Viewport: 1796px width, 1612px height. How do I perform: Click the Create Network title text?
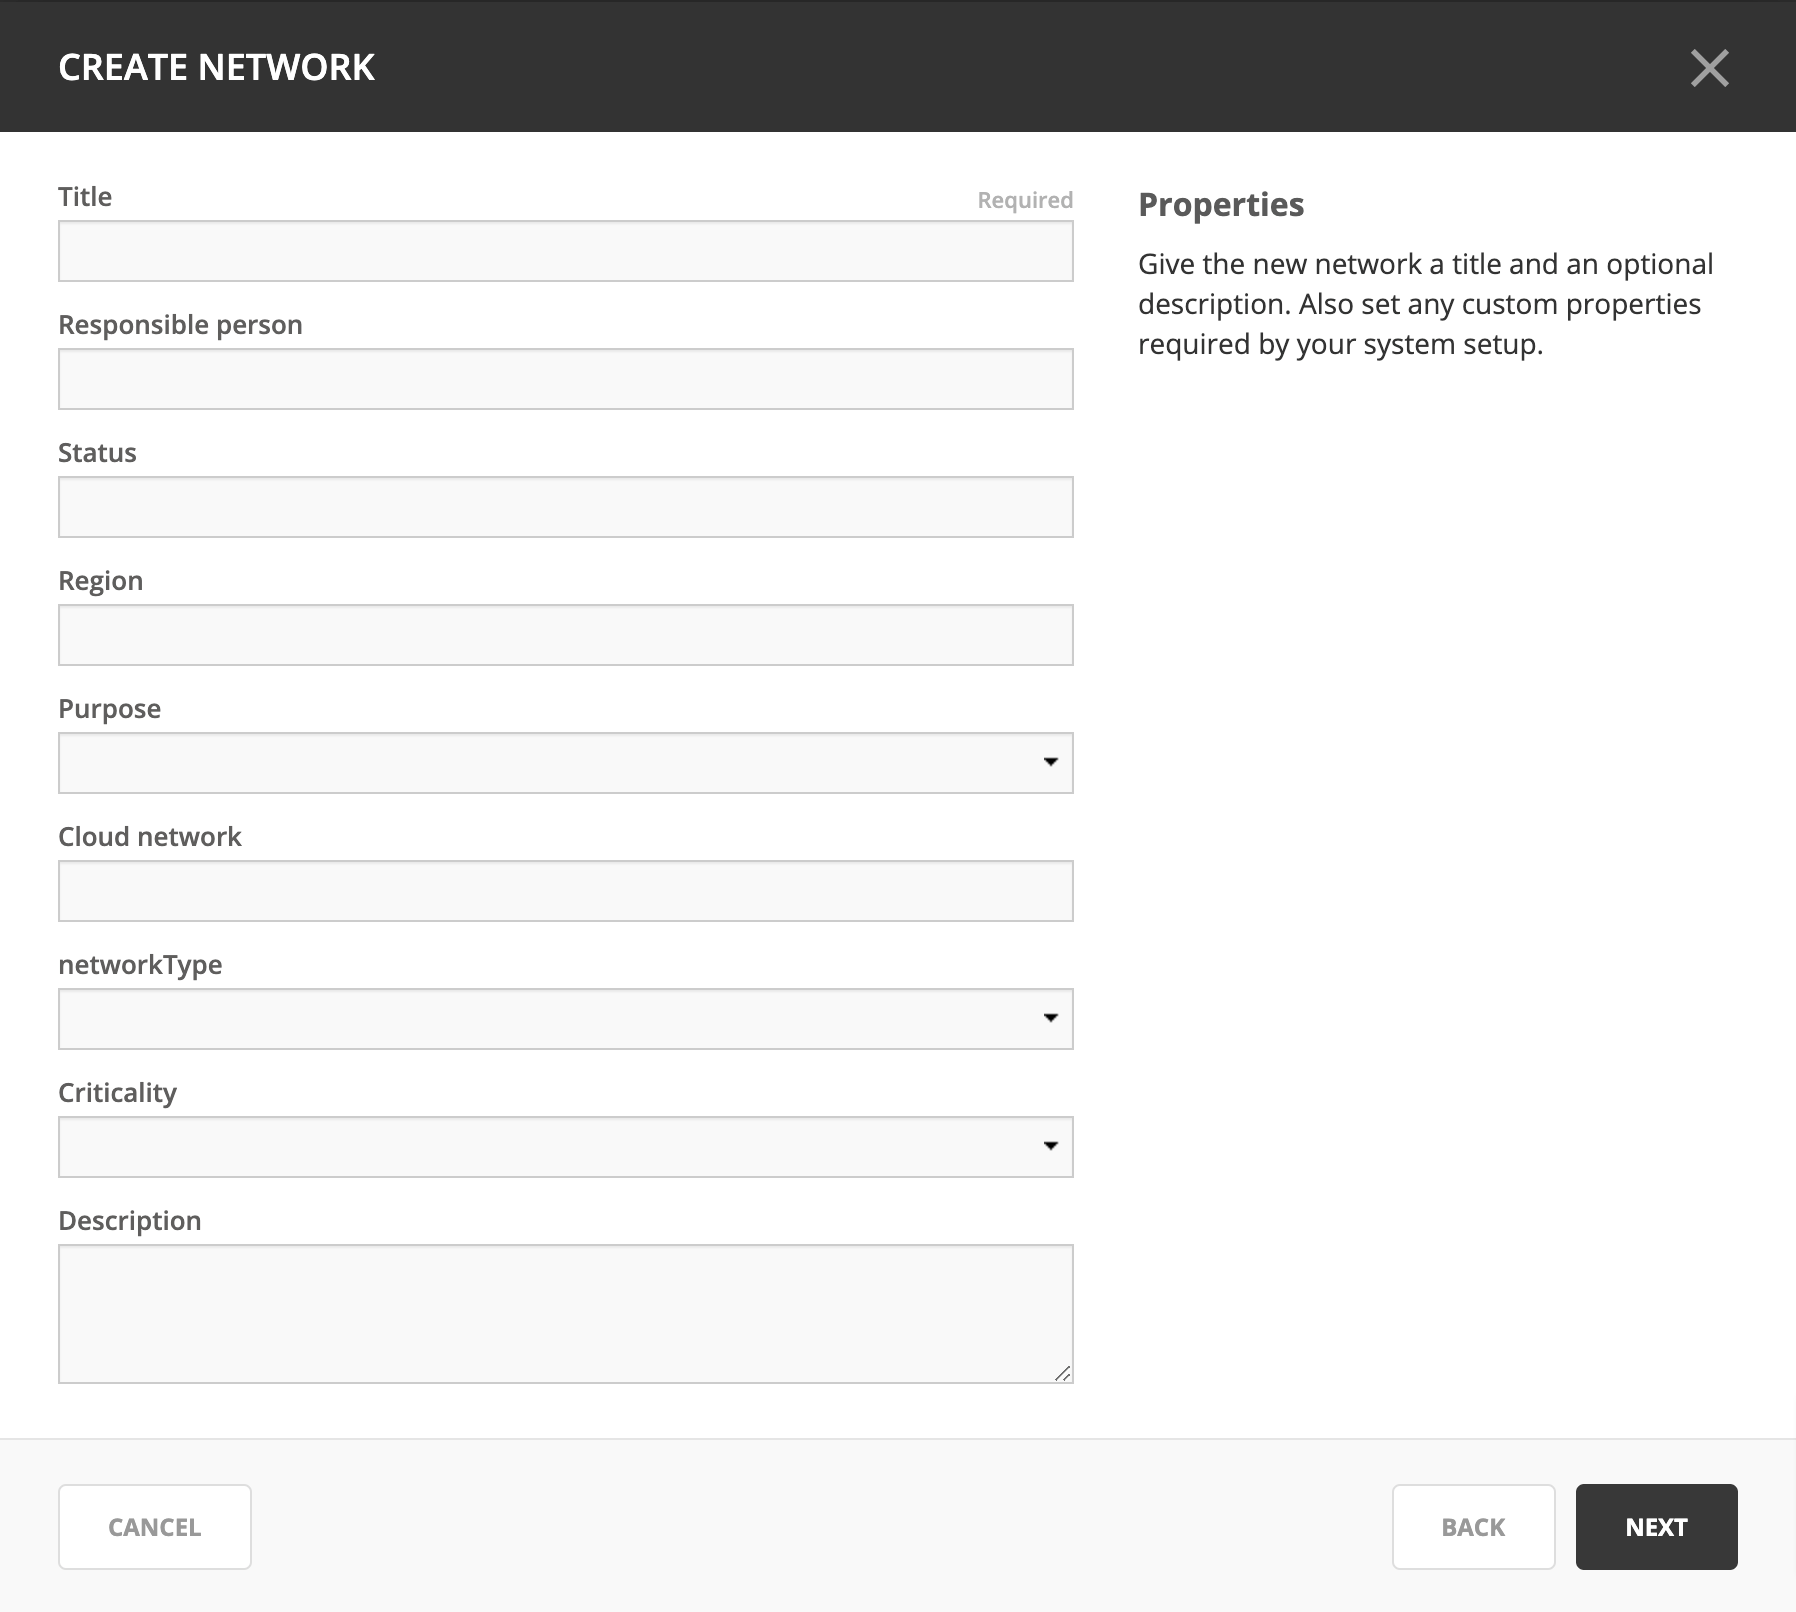point(217,67)
